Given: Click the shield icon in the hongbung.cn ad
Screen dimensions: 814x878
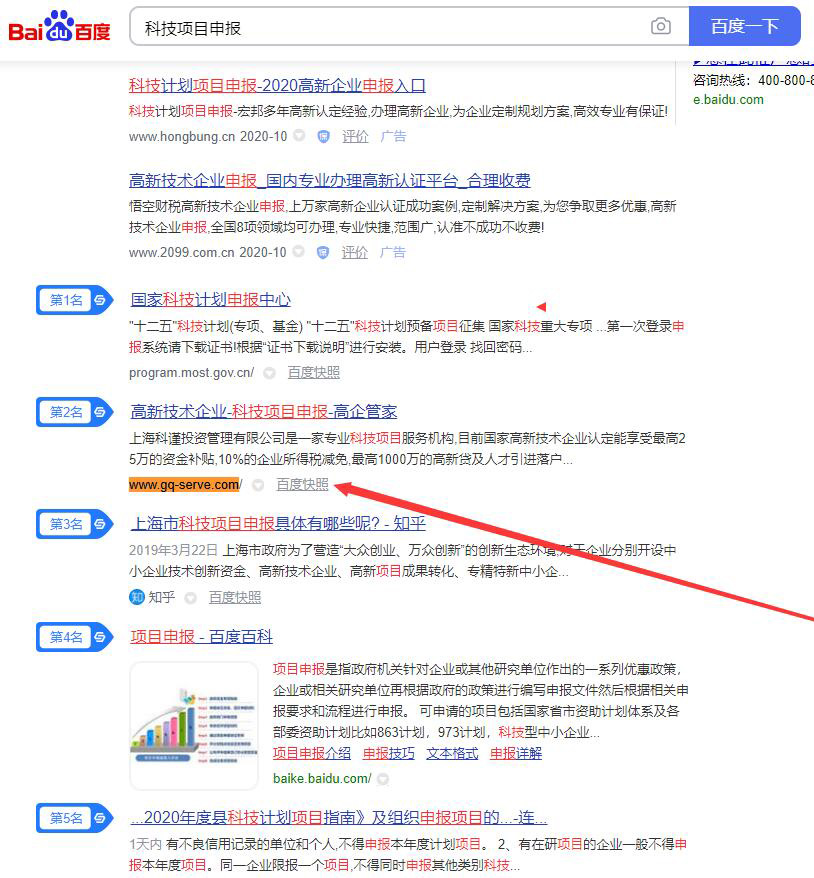Looking at the screenshot, I should click(x=323, y=136).
